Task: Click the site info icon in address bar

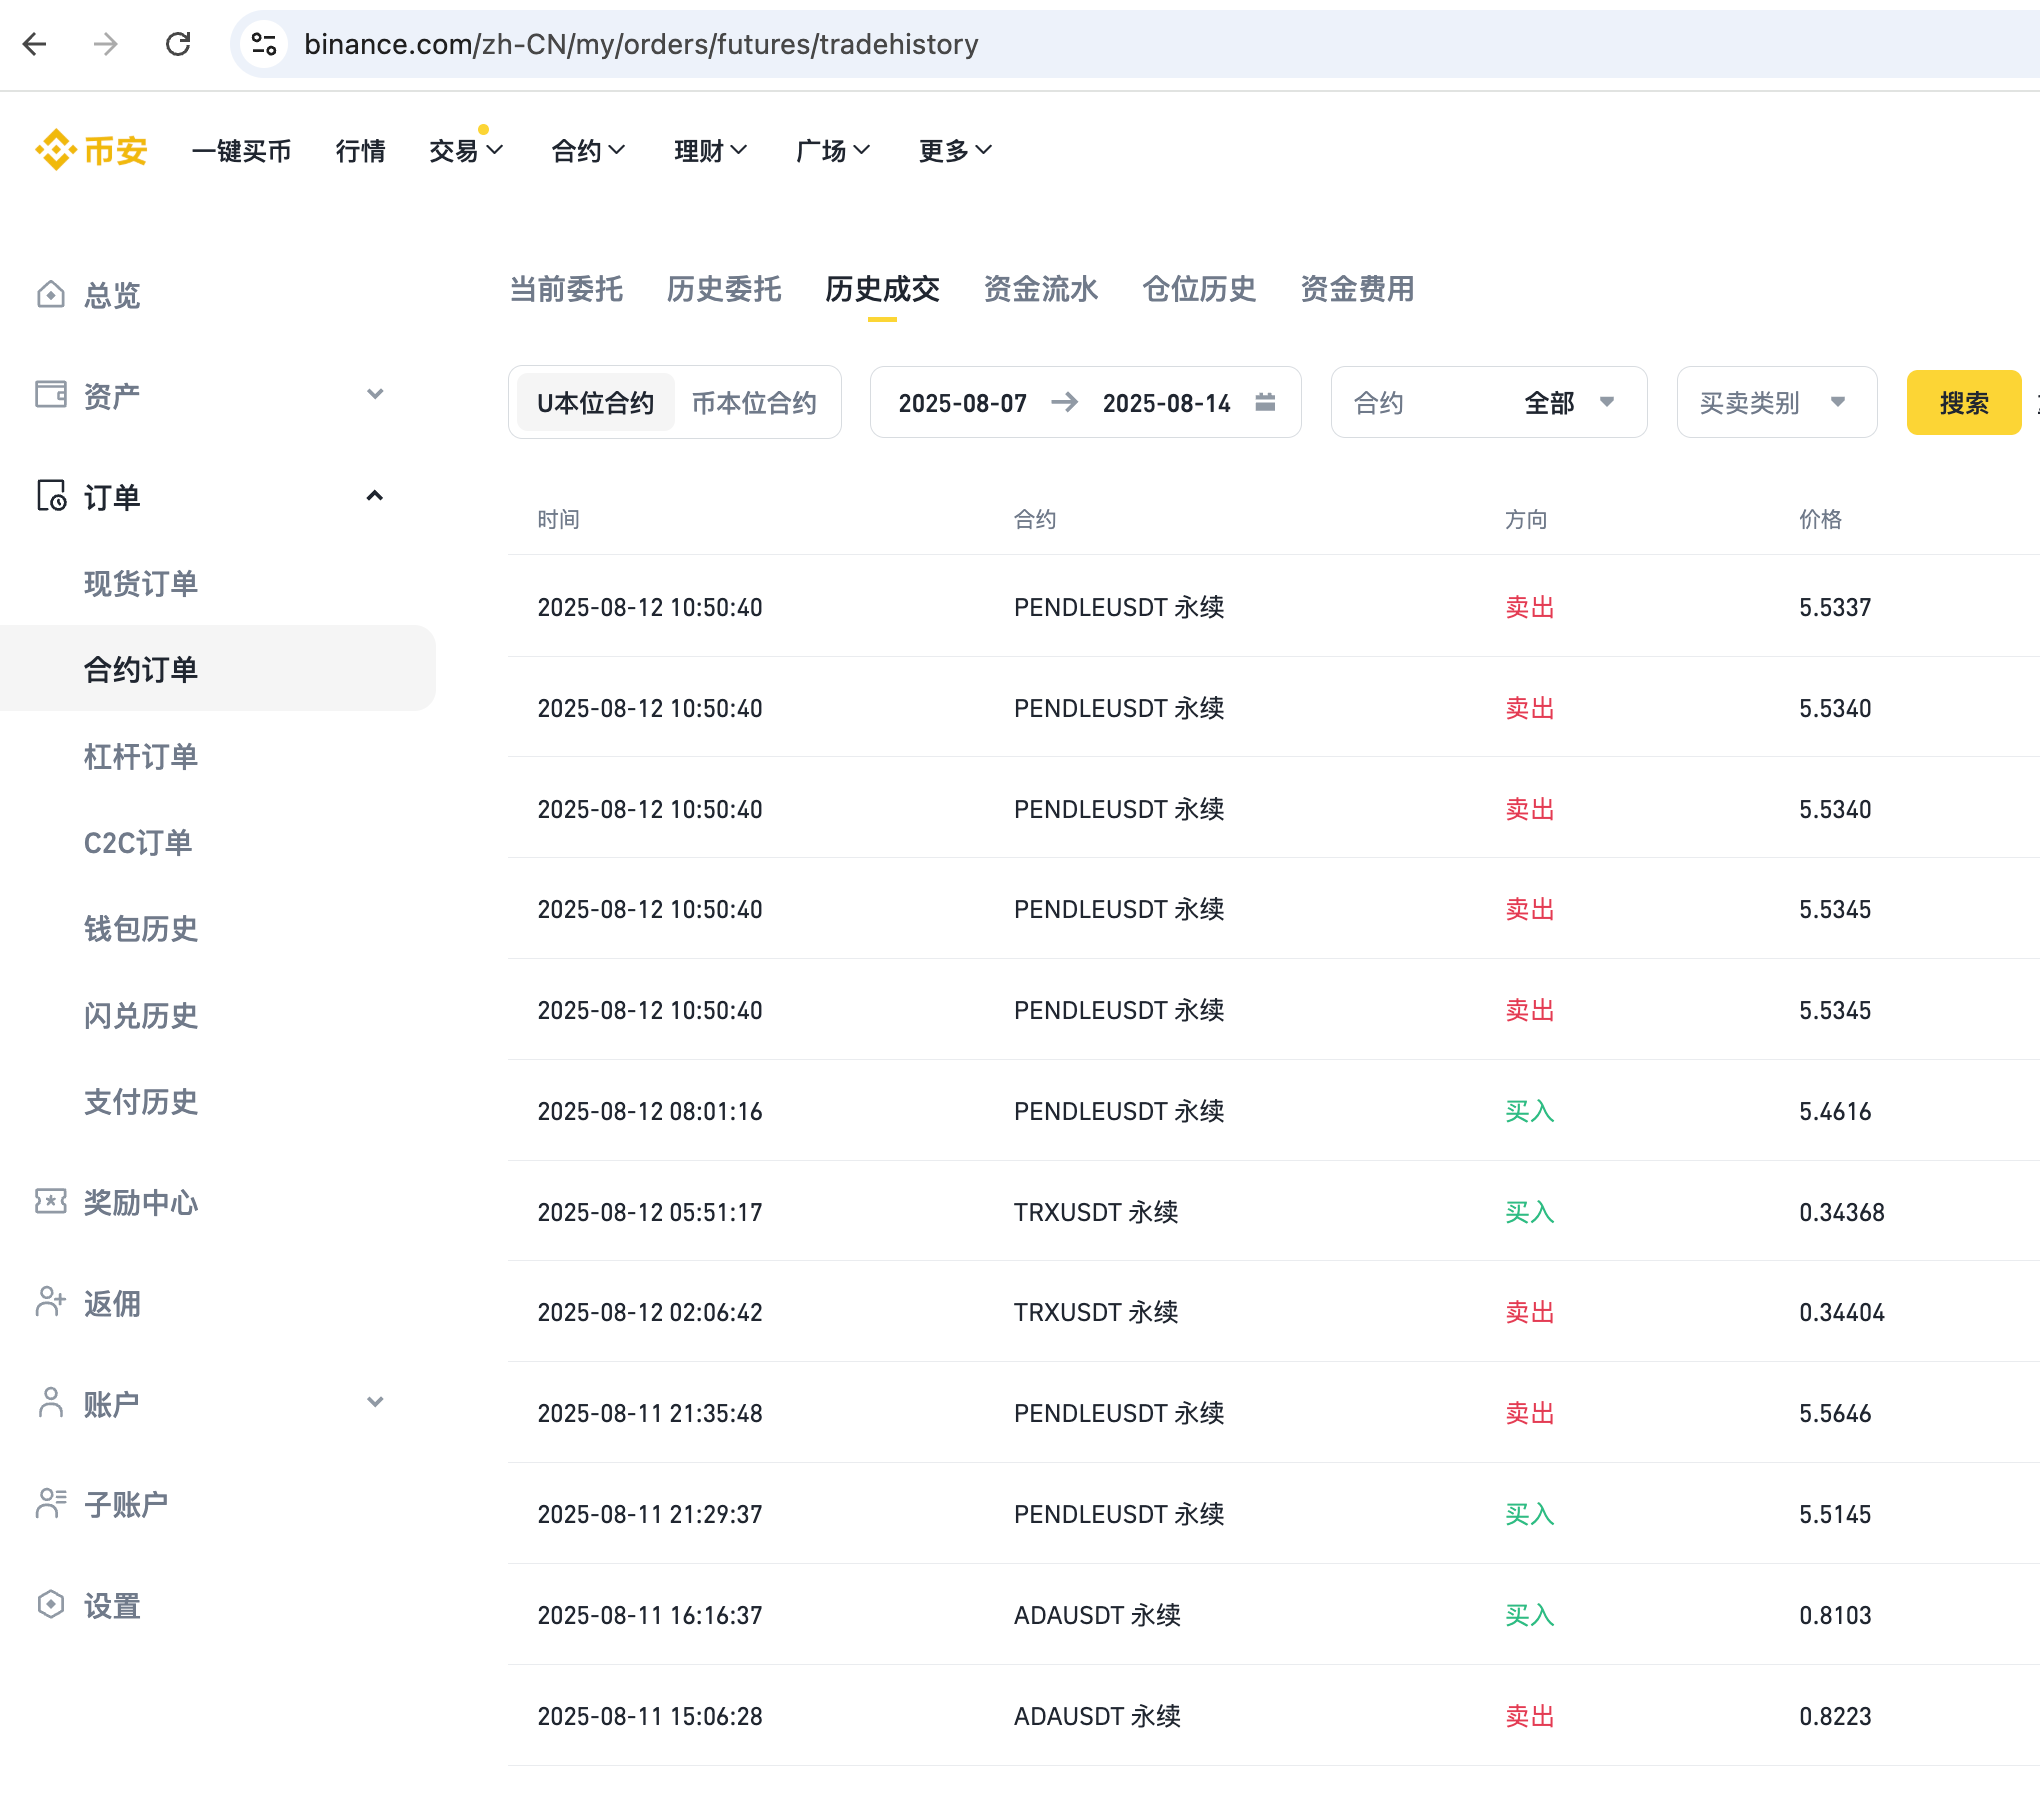Action: pos(264,44)
